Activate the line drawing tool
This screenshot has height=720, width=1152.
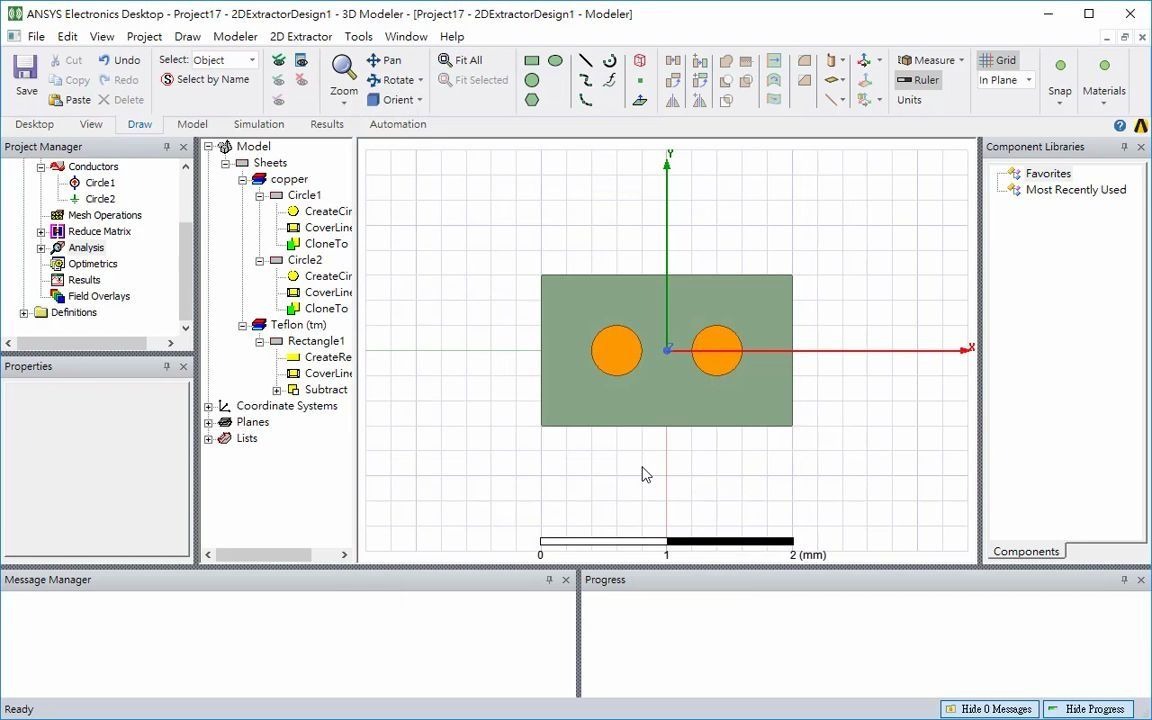coord(586,61)
